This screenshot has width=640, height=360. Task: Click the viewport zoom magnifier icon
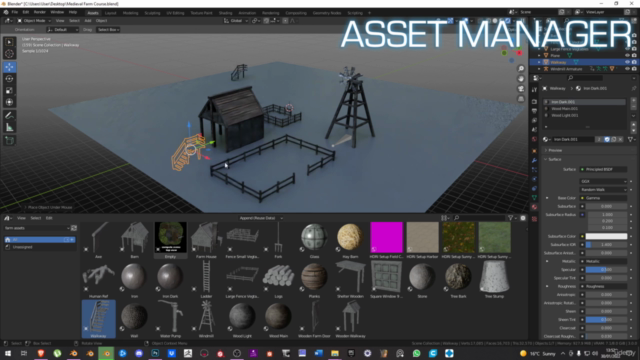(521, 69)
